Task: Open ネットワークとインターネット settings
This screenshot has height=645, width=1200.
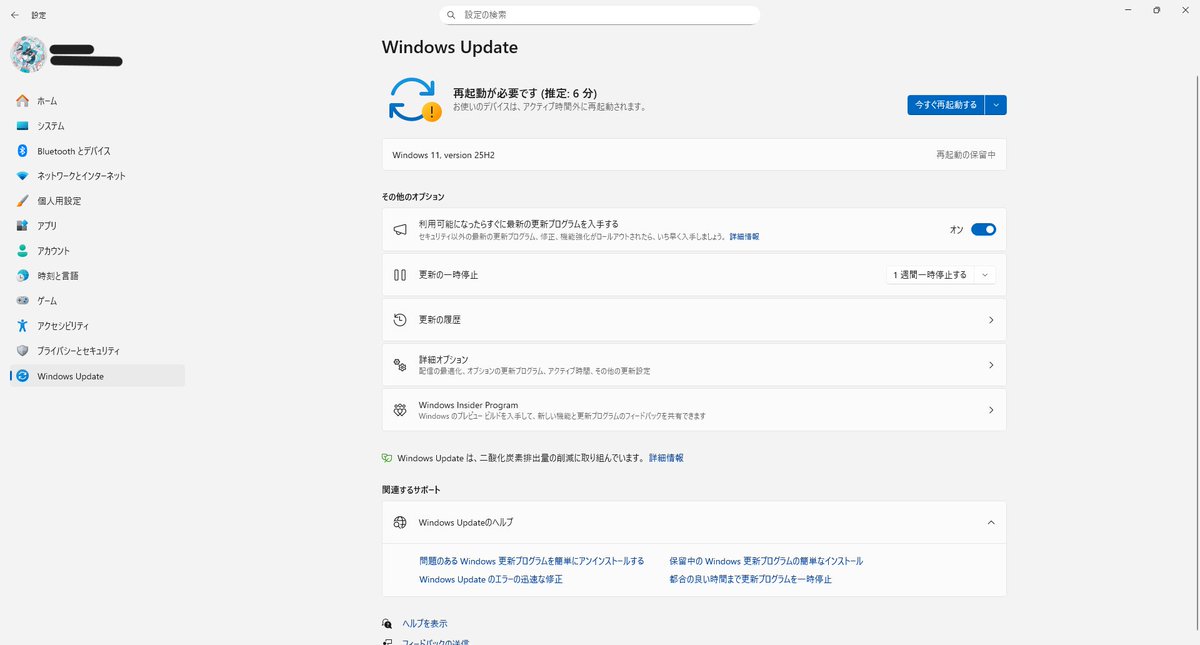Action: click(97, 176)
